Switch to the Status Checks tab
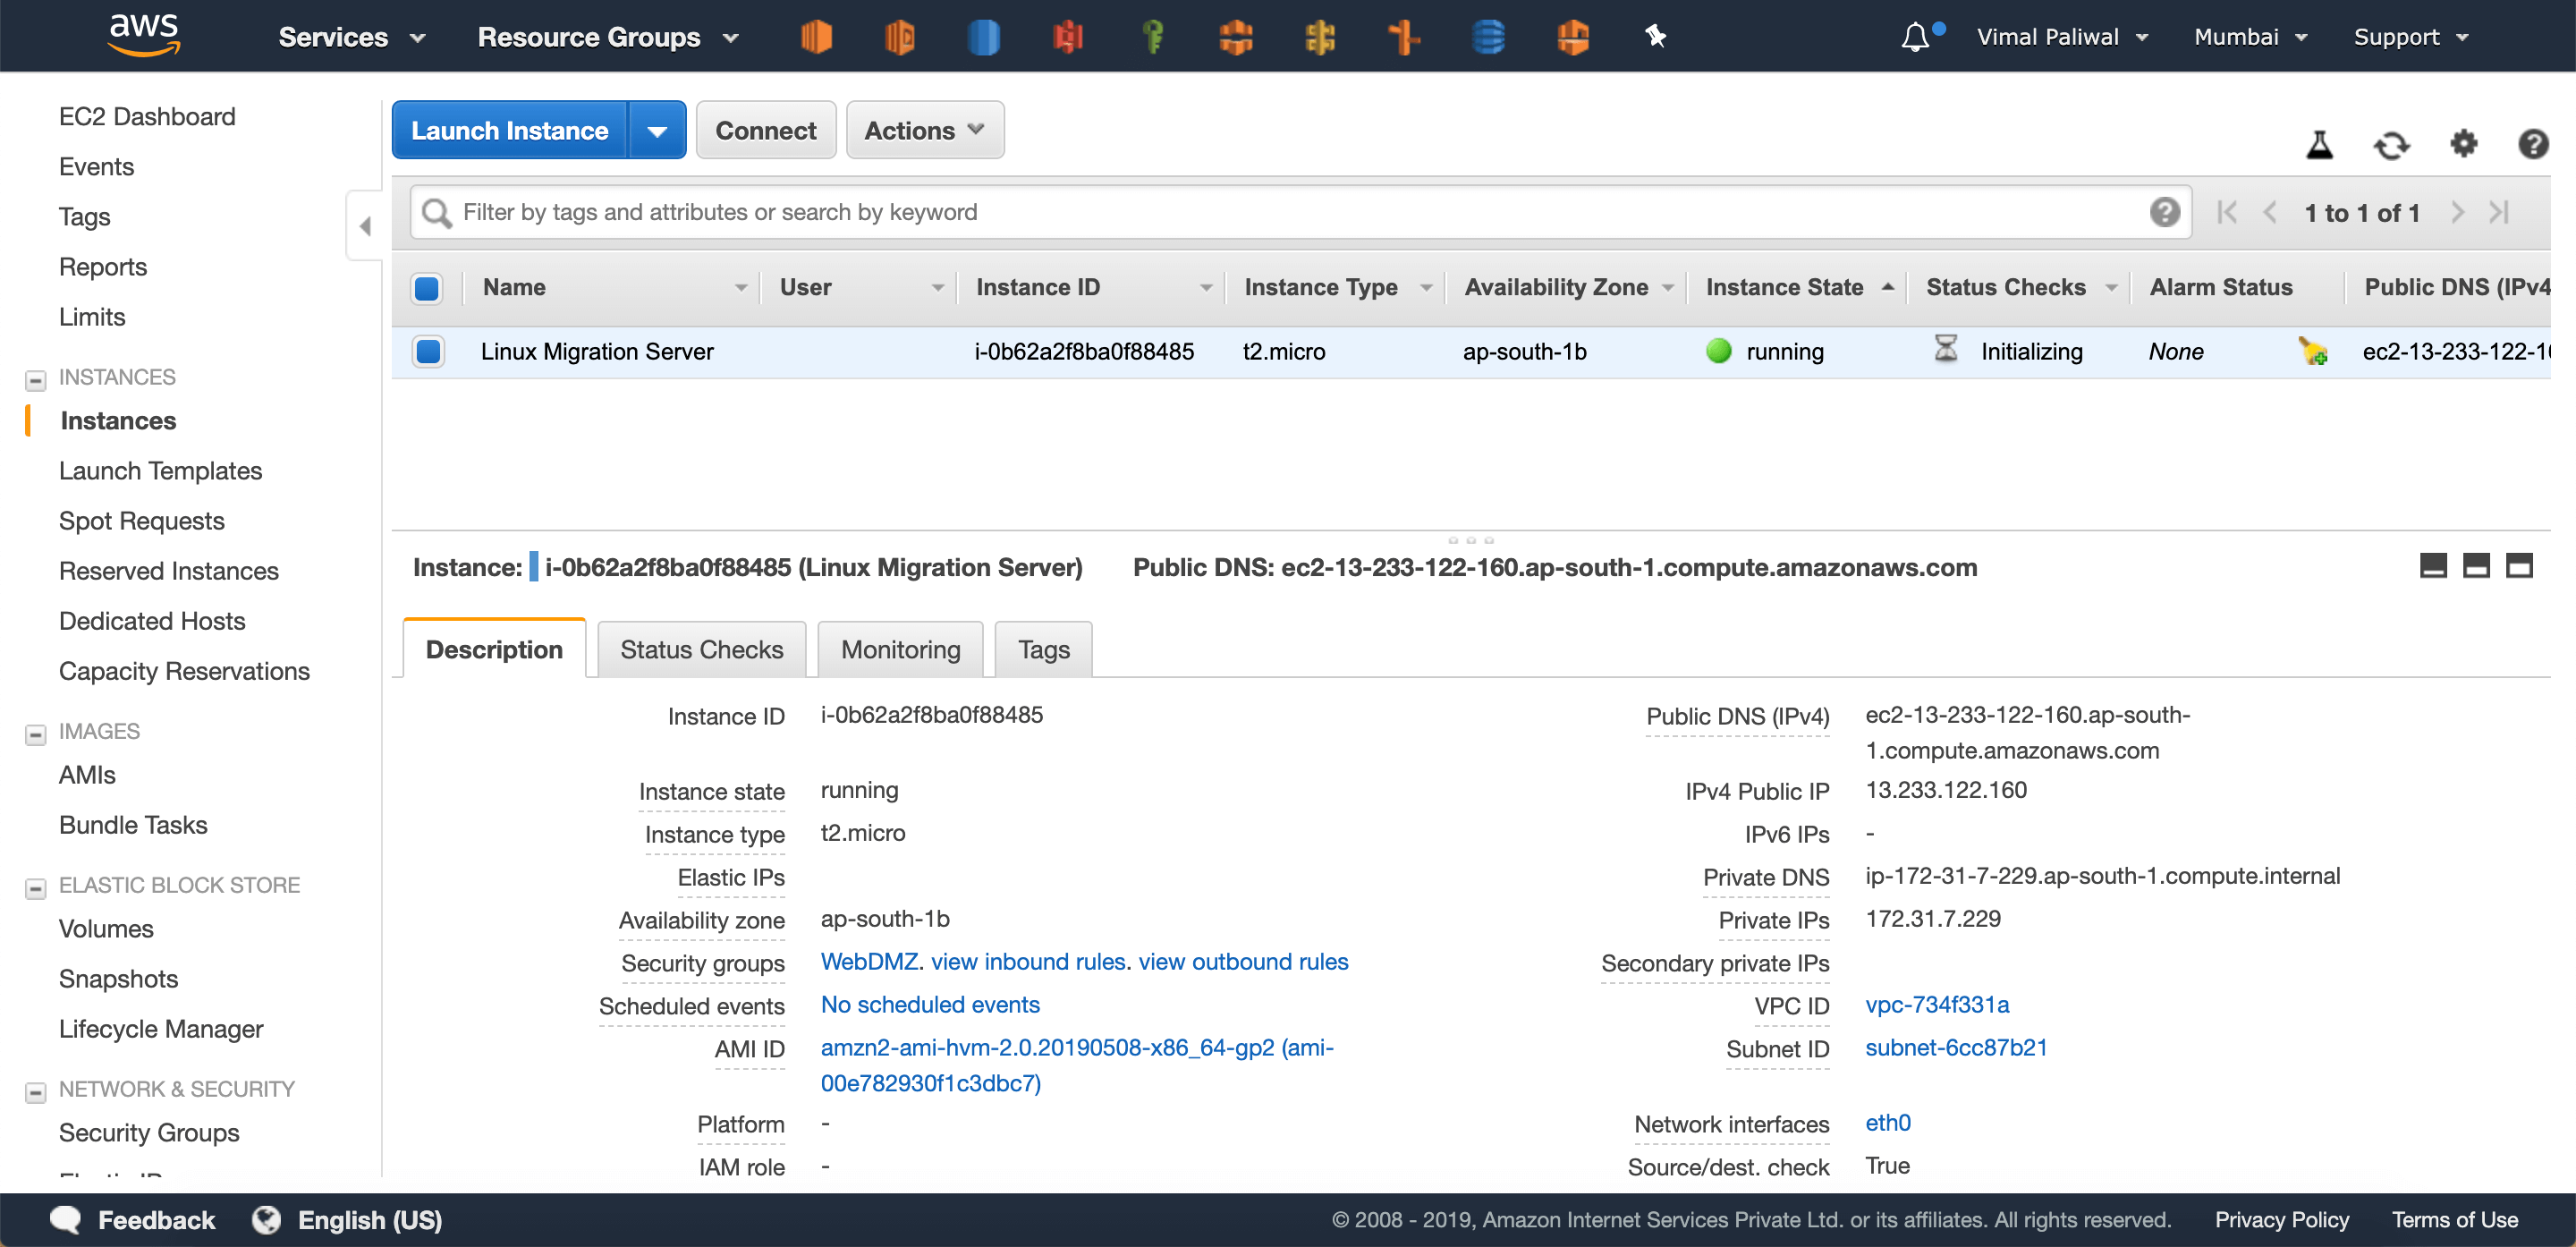The height and width of the screenshot is (1247, 2576). [701, 649]
